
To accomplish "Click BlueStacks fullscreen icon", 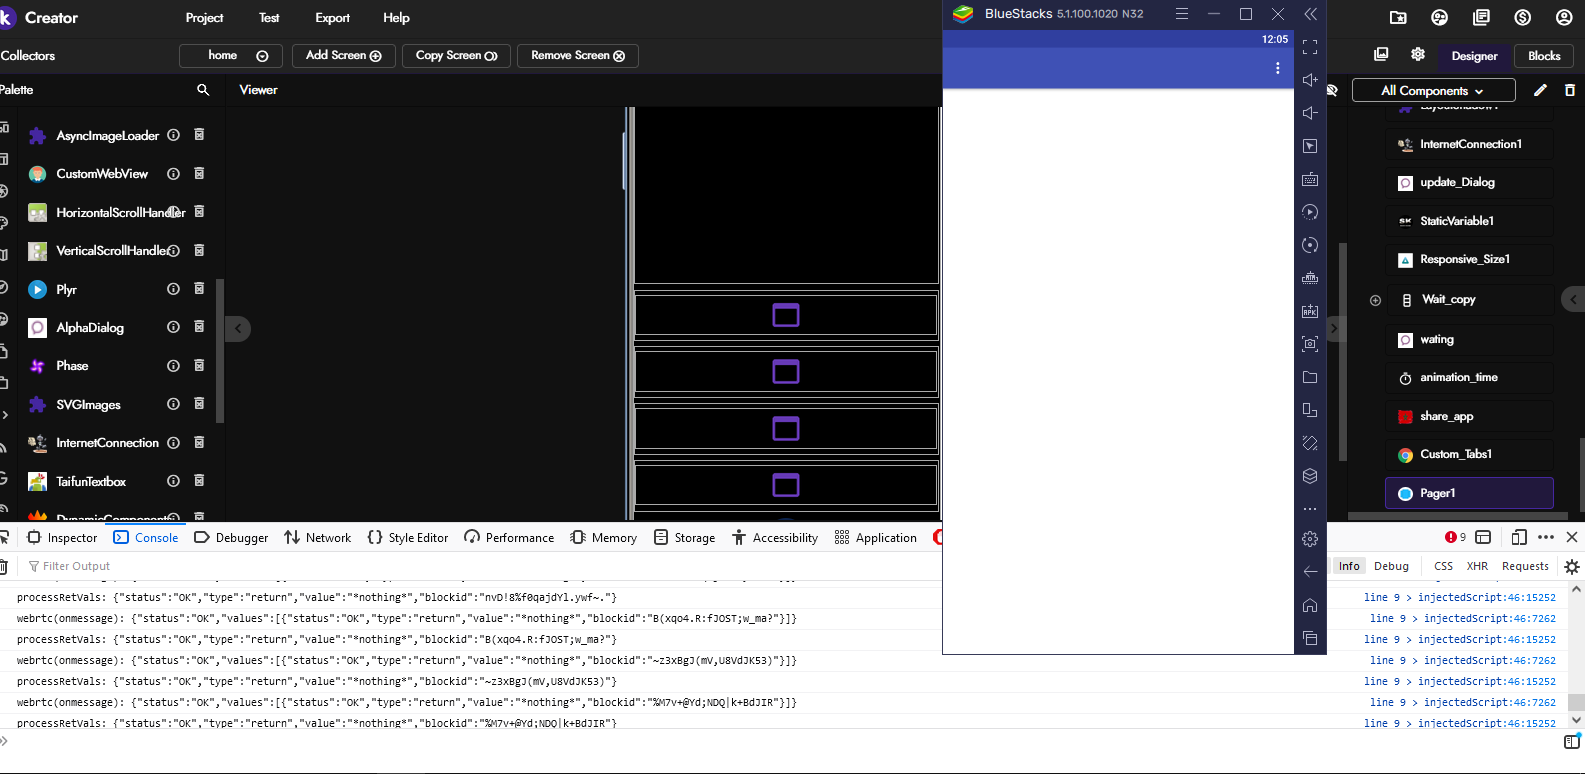I will [x=1310, y=47].
